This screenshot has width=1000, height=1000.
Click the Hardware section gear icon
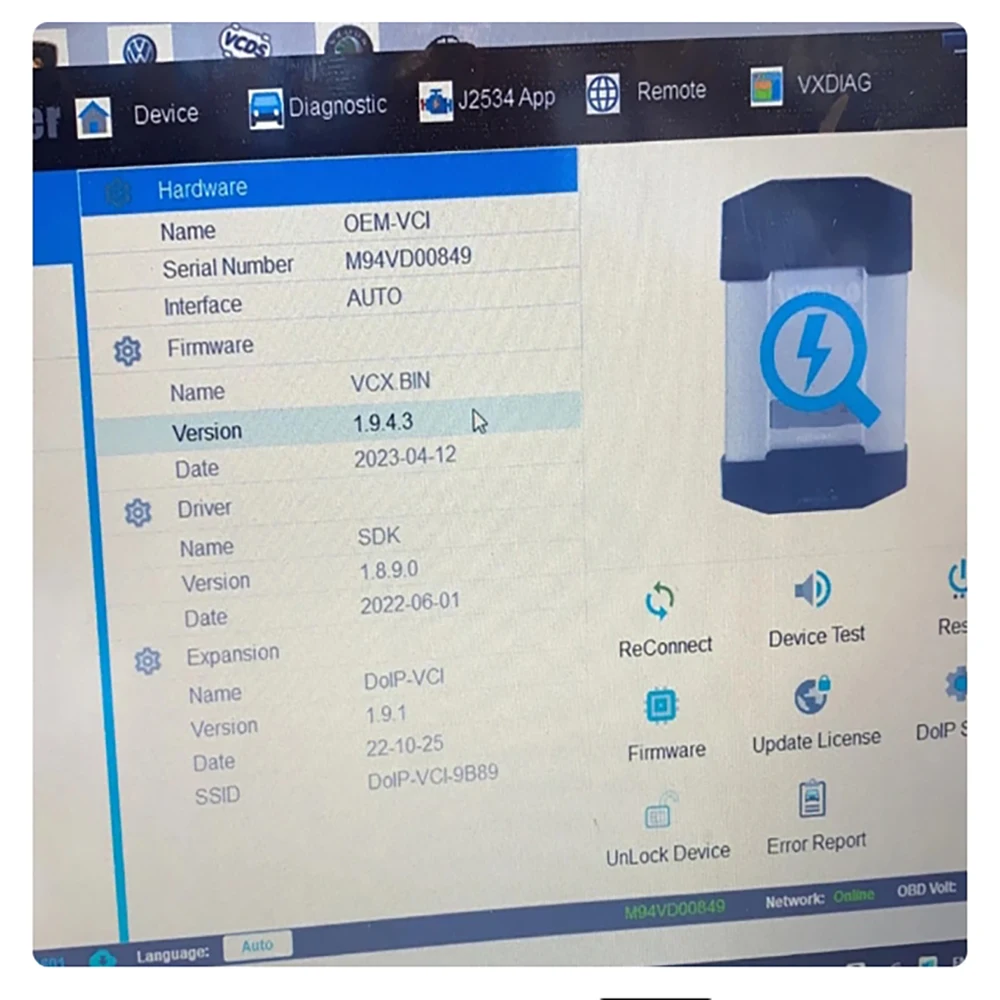pyautogui.click(x=117, y=193)
